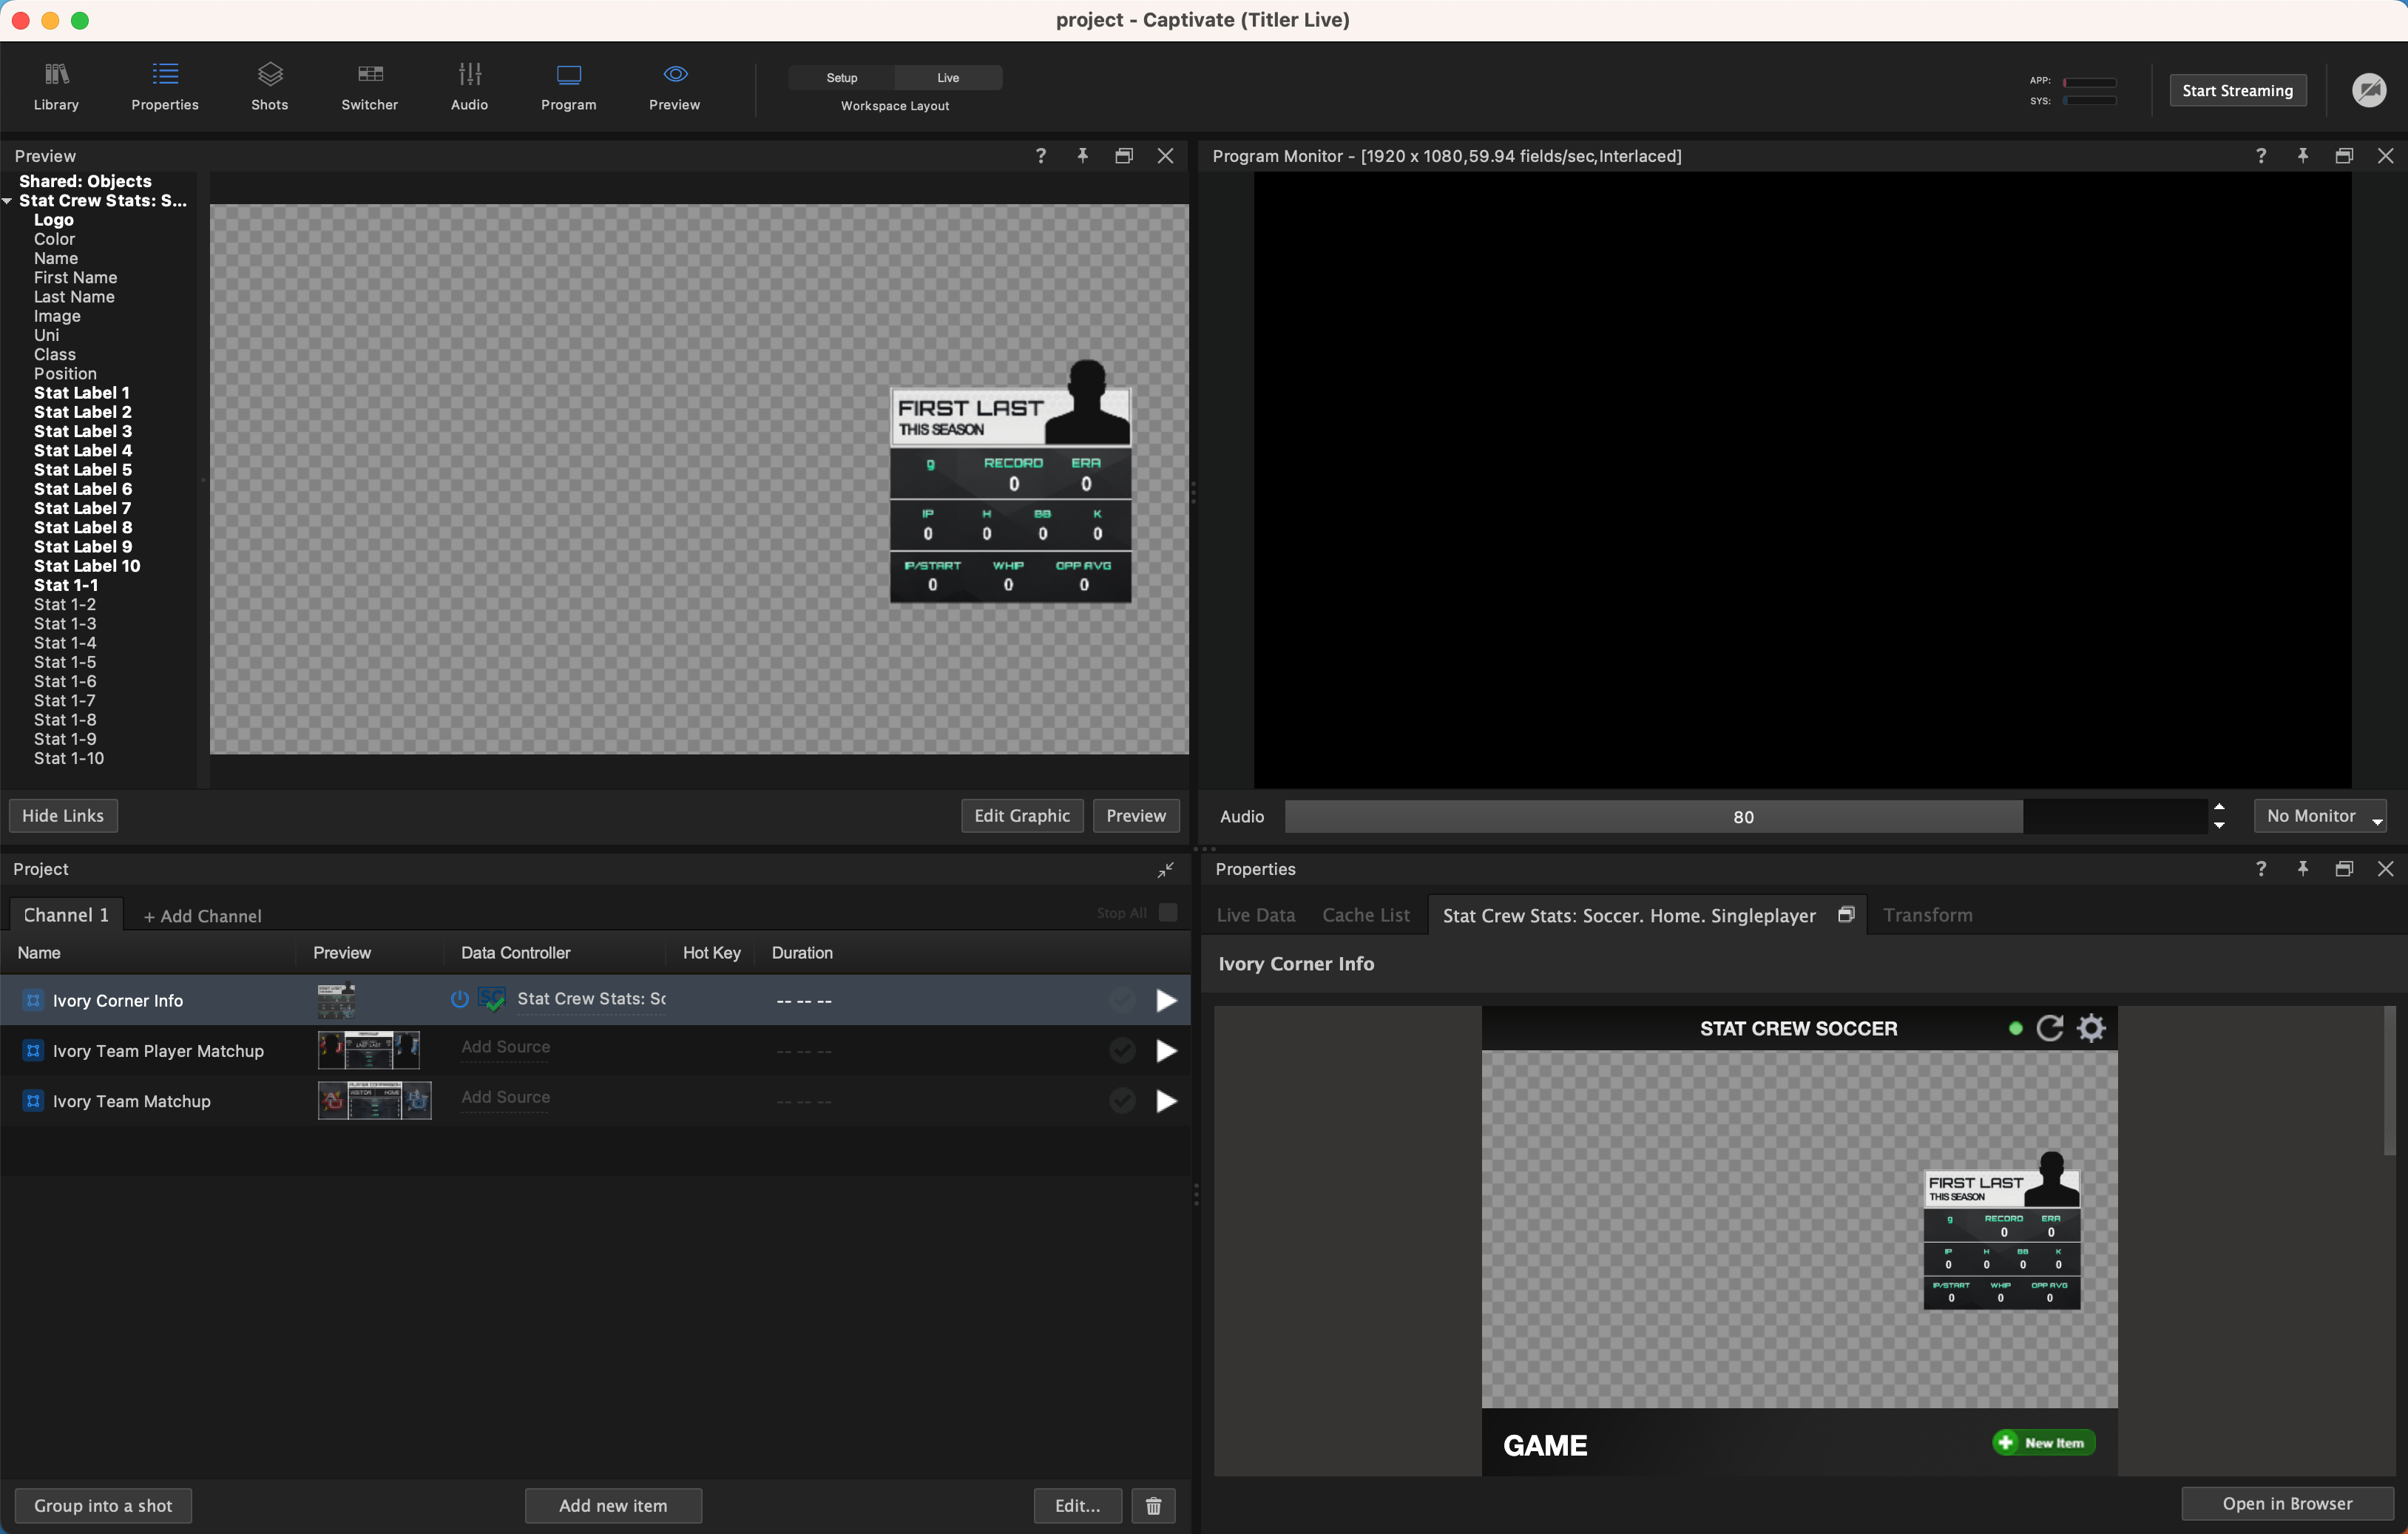2408x1534 pixels.
Task: Click the Open in Browser button
Action: (2287, 1503)
